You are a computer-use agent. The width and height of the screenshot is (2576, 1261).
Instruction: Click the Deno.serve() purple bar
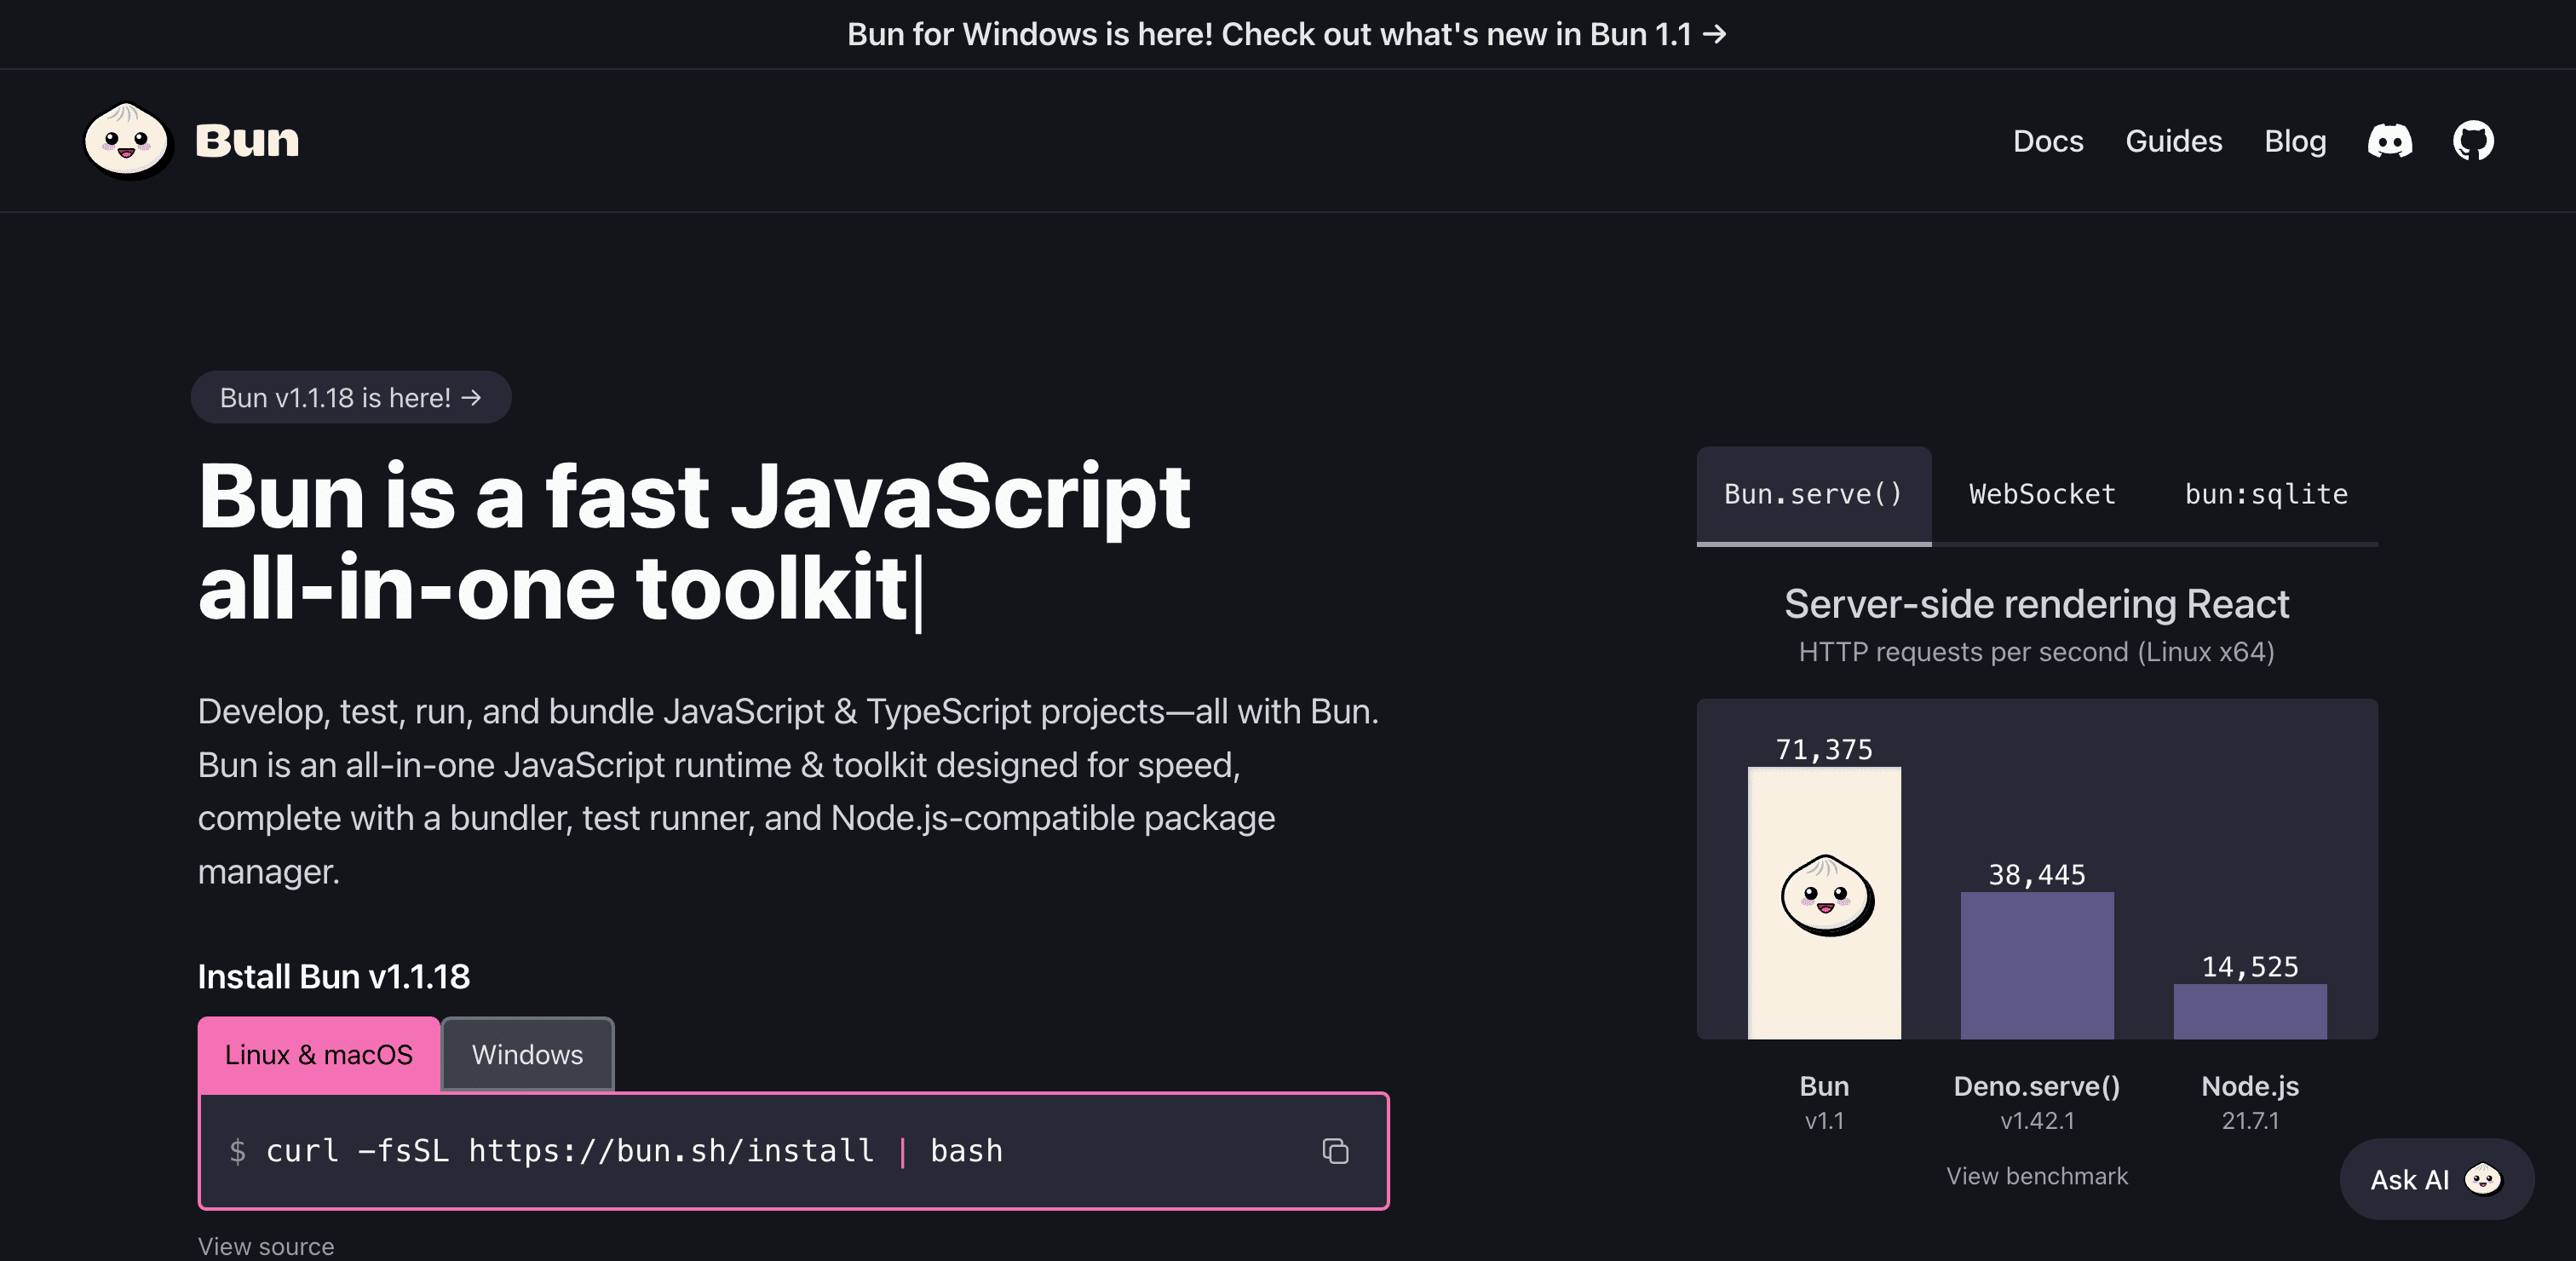pos(2036,965)
